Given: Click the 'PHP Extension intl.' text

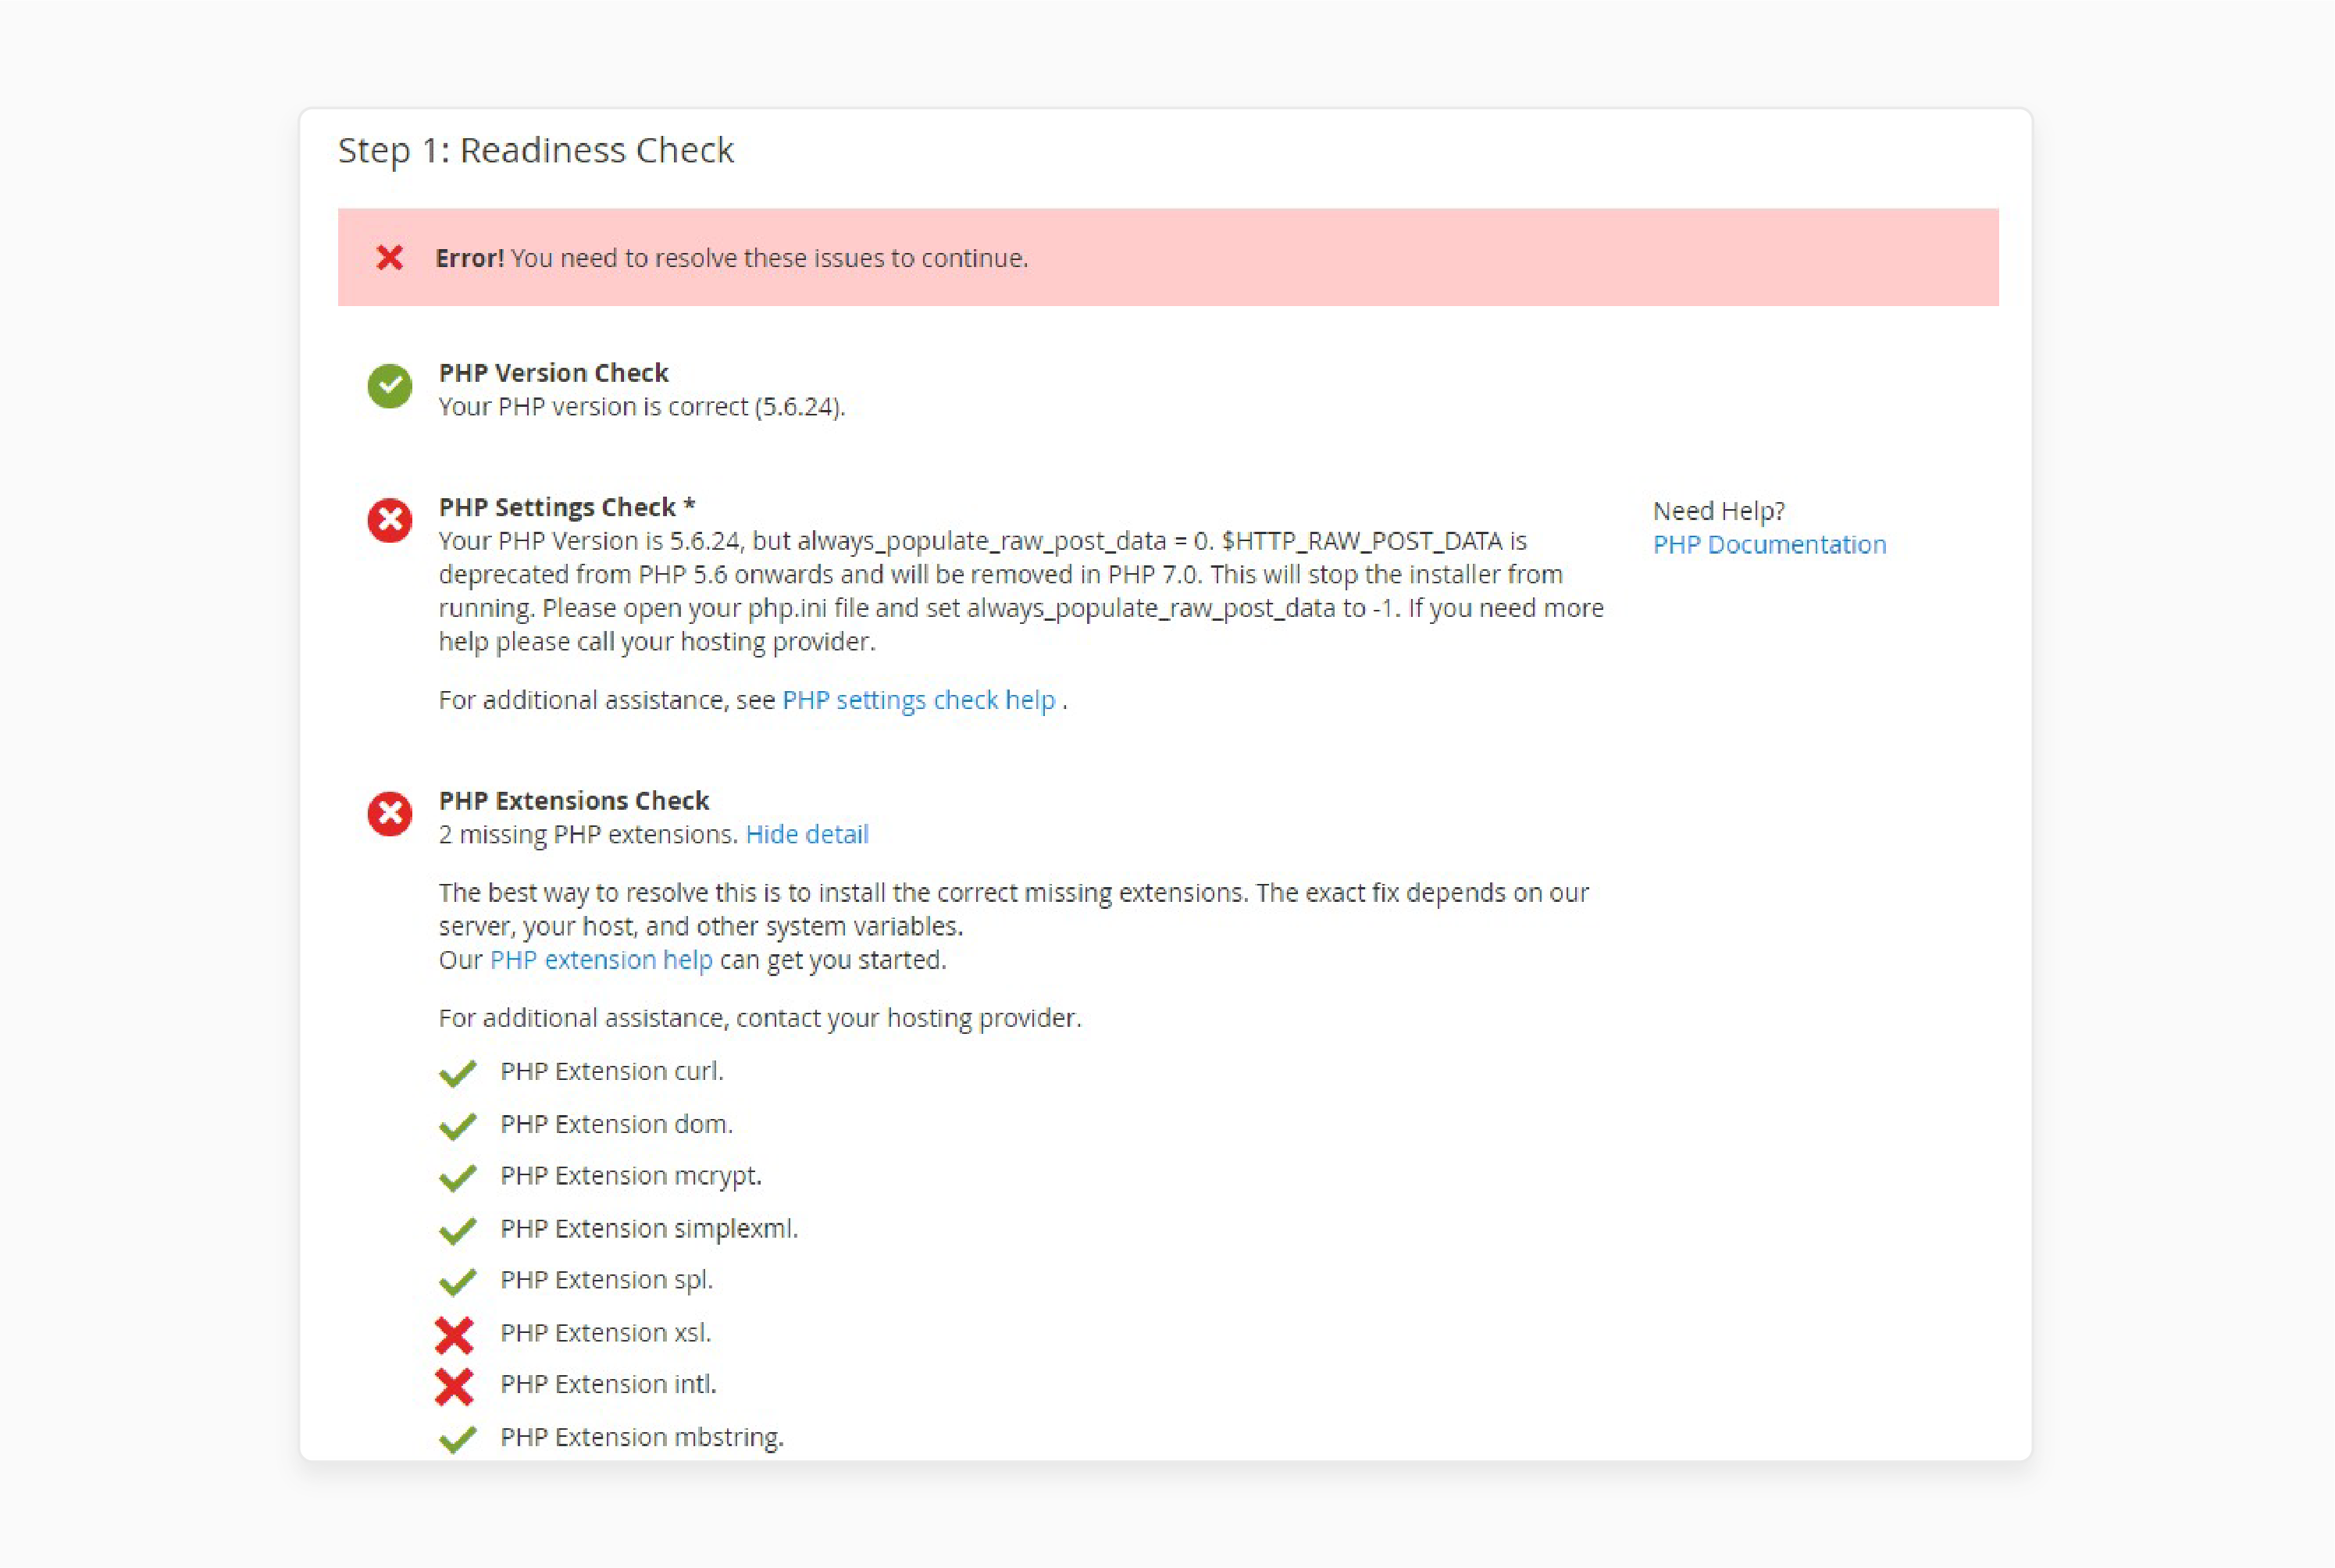Looking at the screenshot, I should [x=608, y=1384].
